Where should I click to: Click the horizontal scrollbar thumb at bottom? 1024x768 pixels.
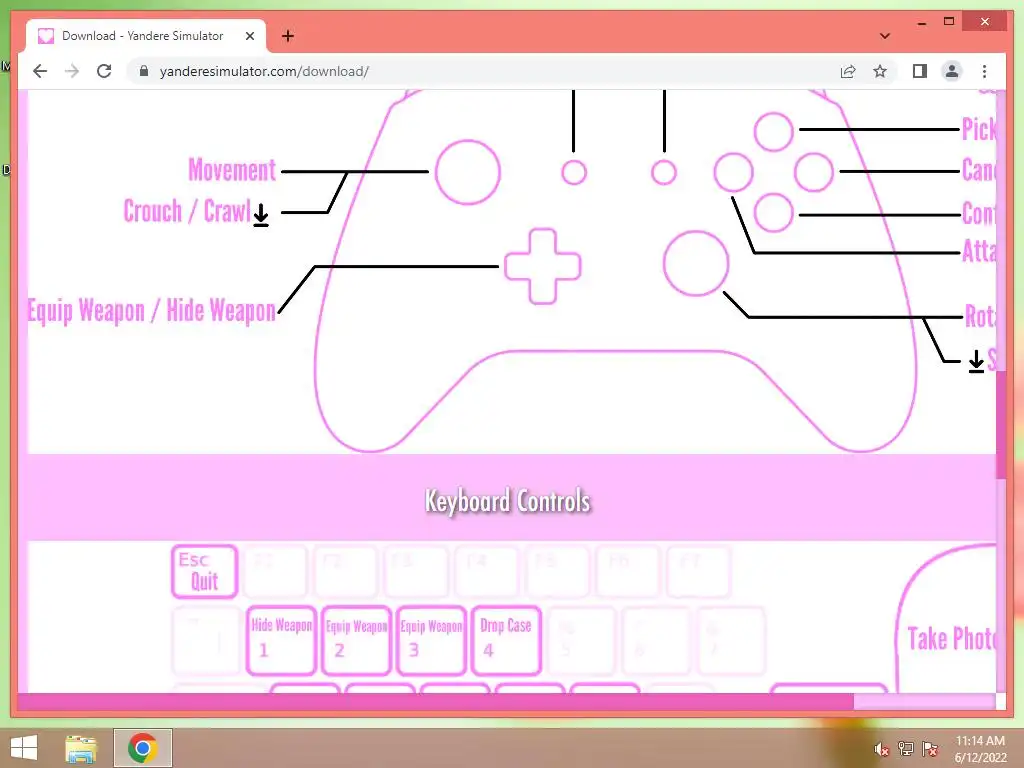(x=436, y=702)
